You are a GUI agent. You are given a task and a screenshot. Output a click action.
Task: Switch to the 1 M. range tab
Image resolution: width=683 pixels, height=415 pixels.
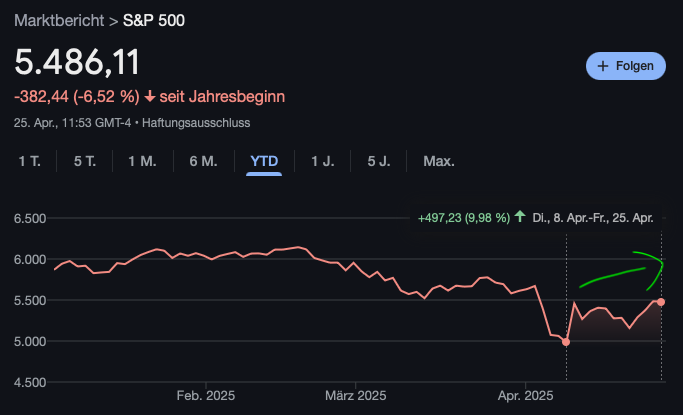coord(142,161)
